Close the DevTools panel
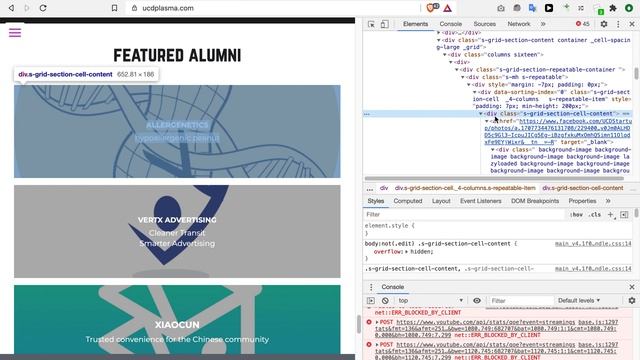This screenshot has height=360, width=640. click(632, 24)
